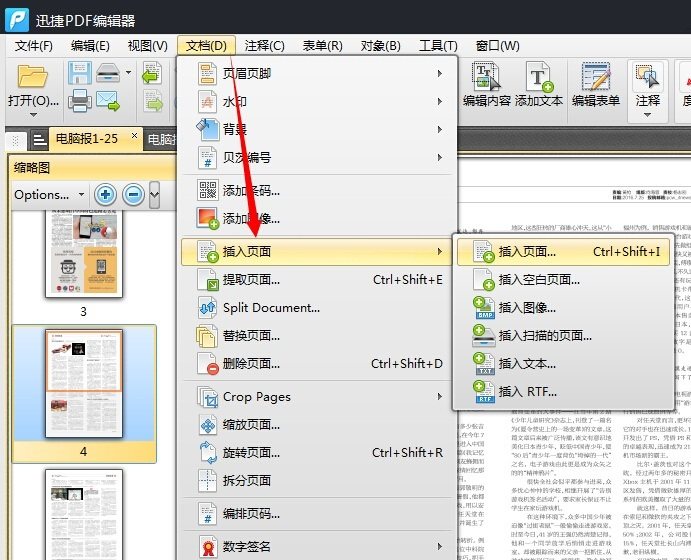
Task: Select 插入文本... in submenu
Action: tap(564, 364)
